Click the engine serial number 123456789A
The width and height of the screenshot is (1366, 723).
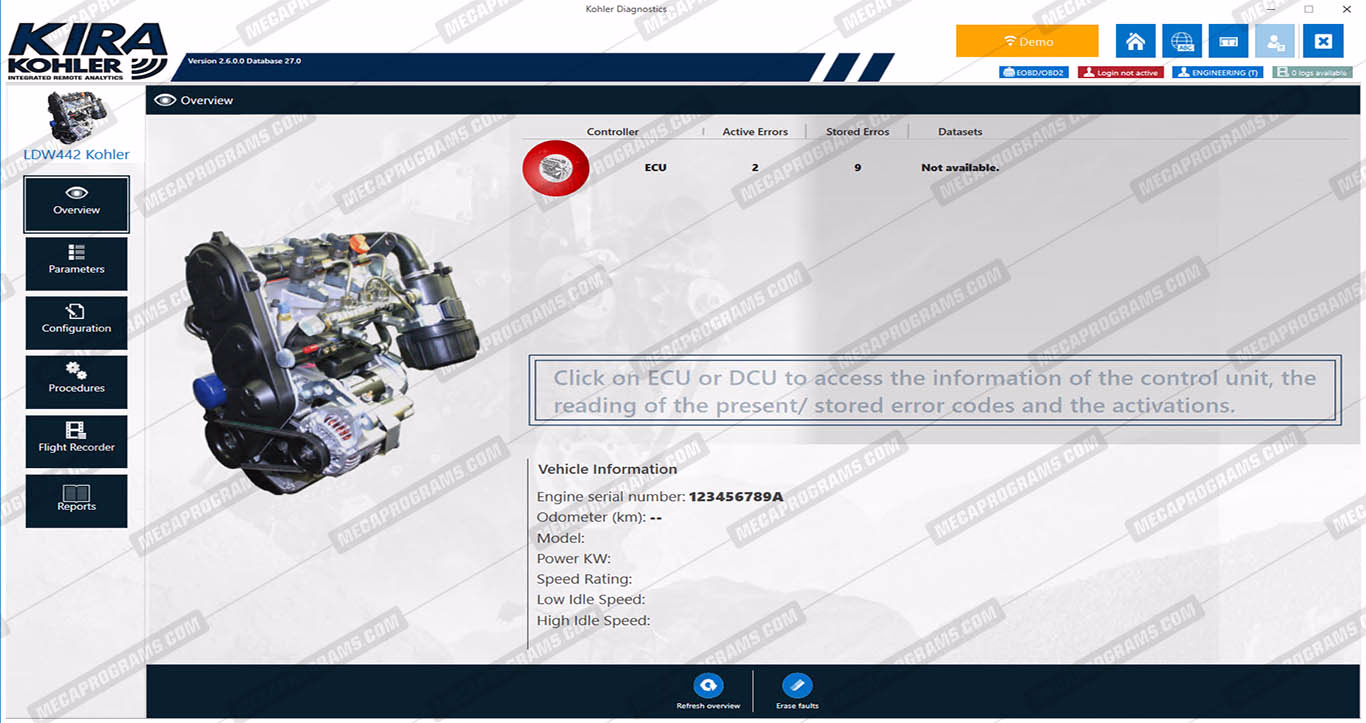[x=736, y=497]
